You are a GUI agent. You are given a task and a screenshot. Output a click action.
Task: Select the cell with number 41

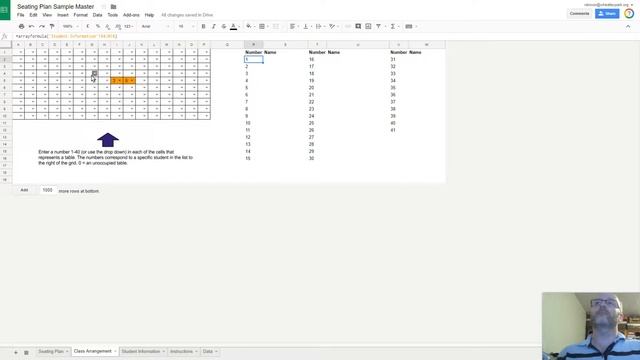pos(398,130)
